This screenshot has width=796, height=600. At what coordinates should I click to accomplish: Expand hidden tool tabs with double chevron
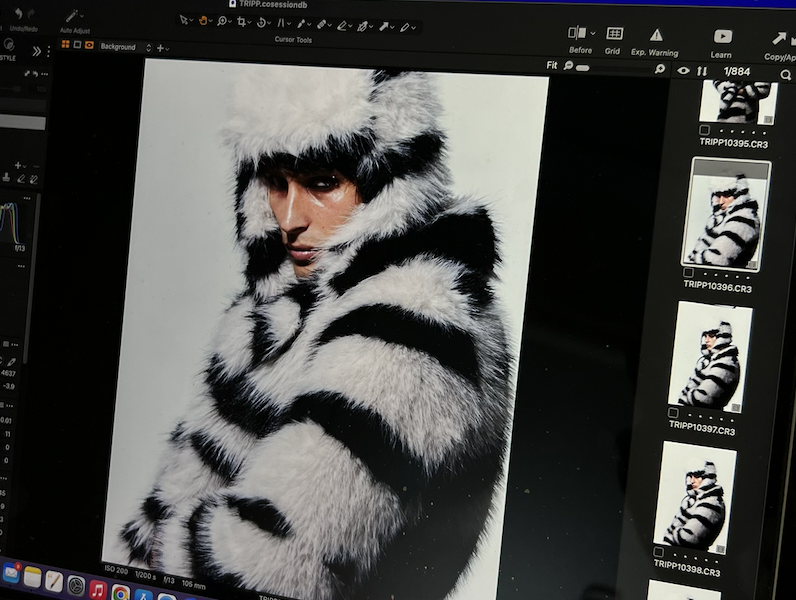[37, 51]
